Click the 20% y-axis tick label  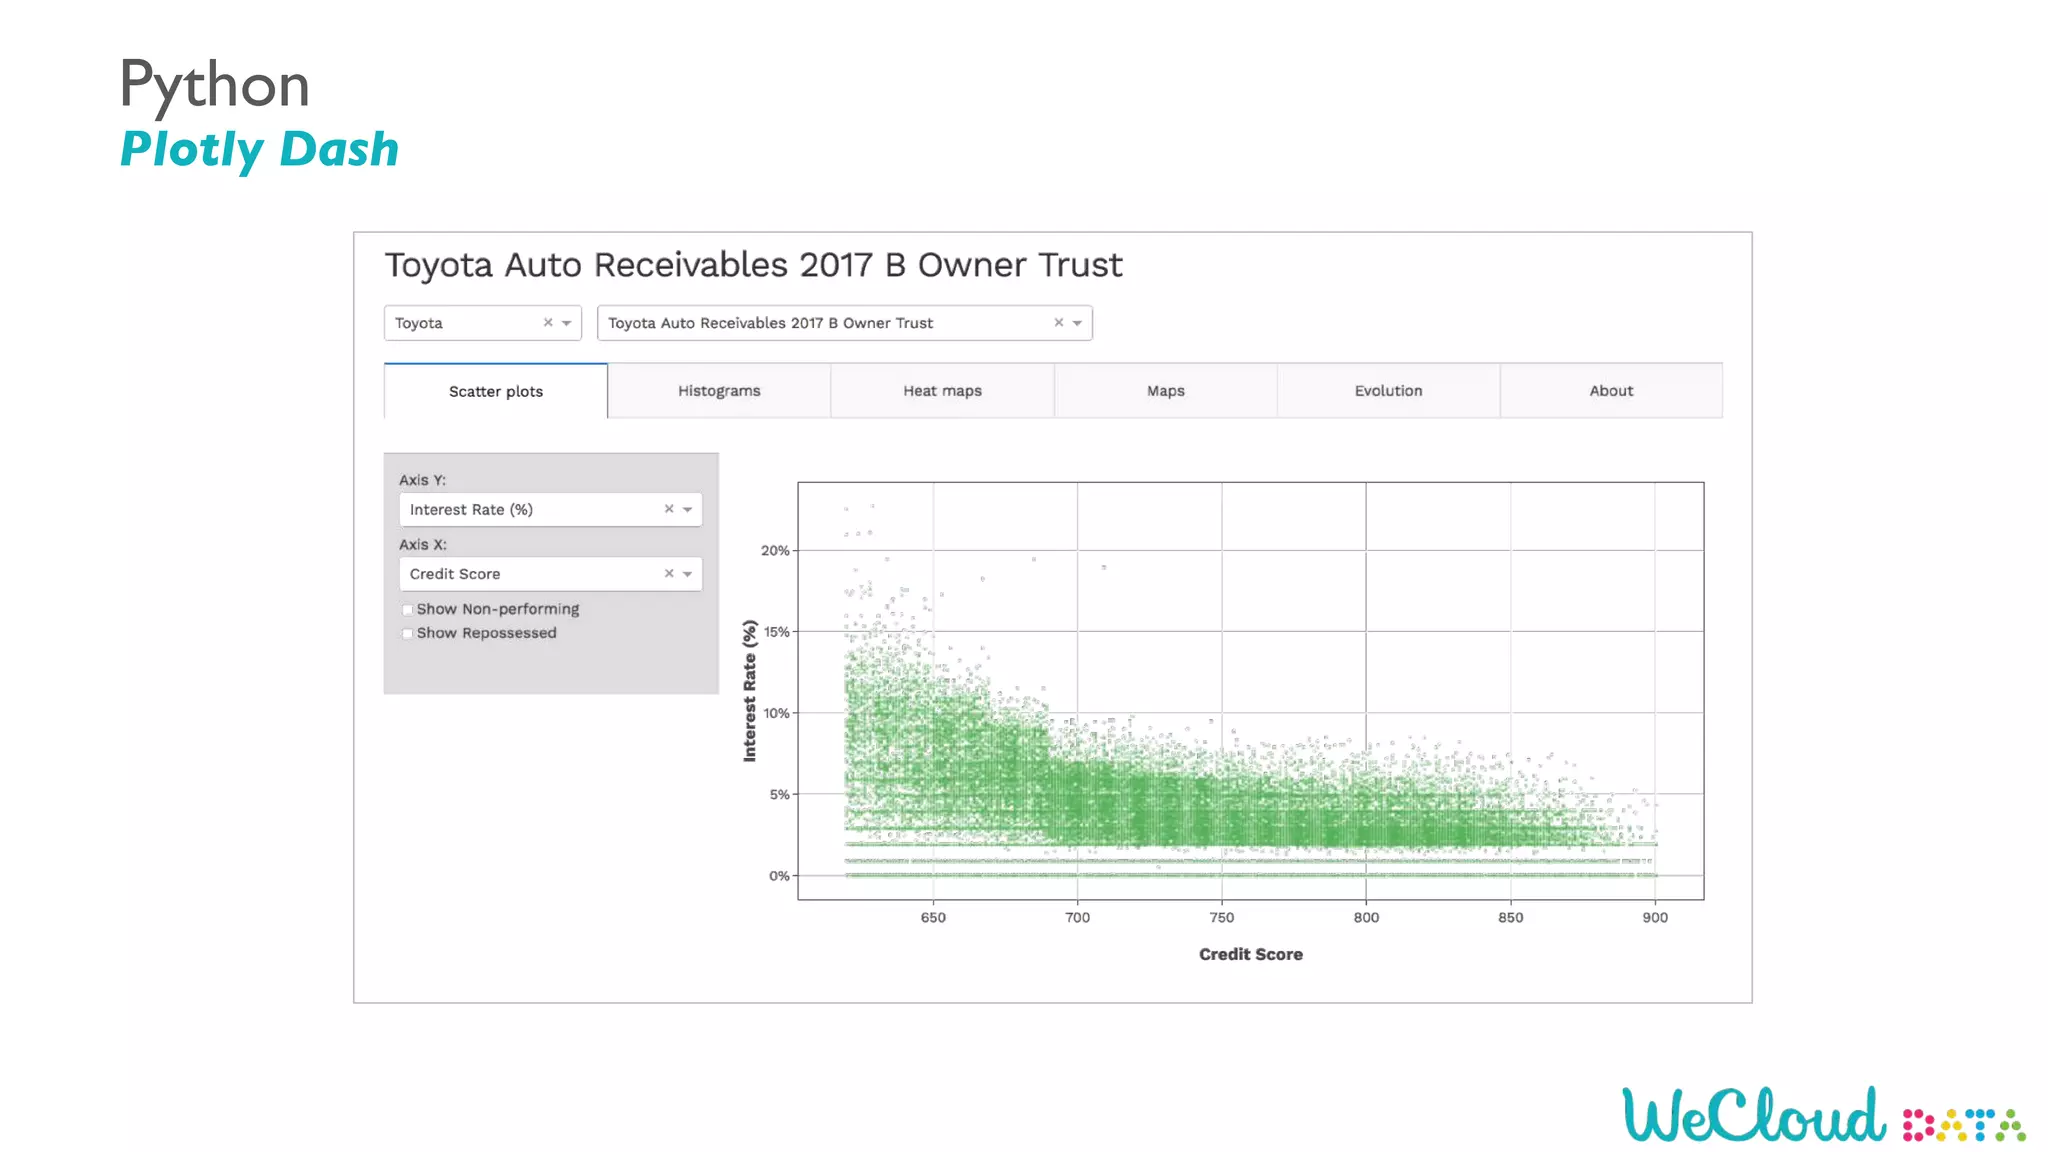coord(775,550)
